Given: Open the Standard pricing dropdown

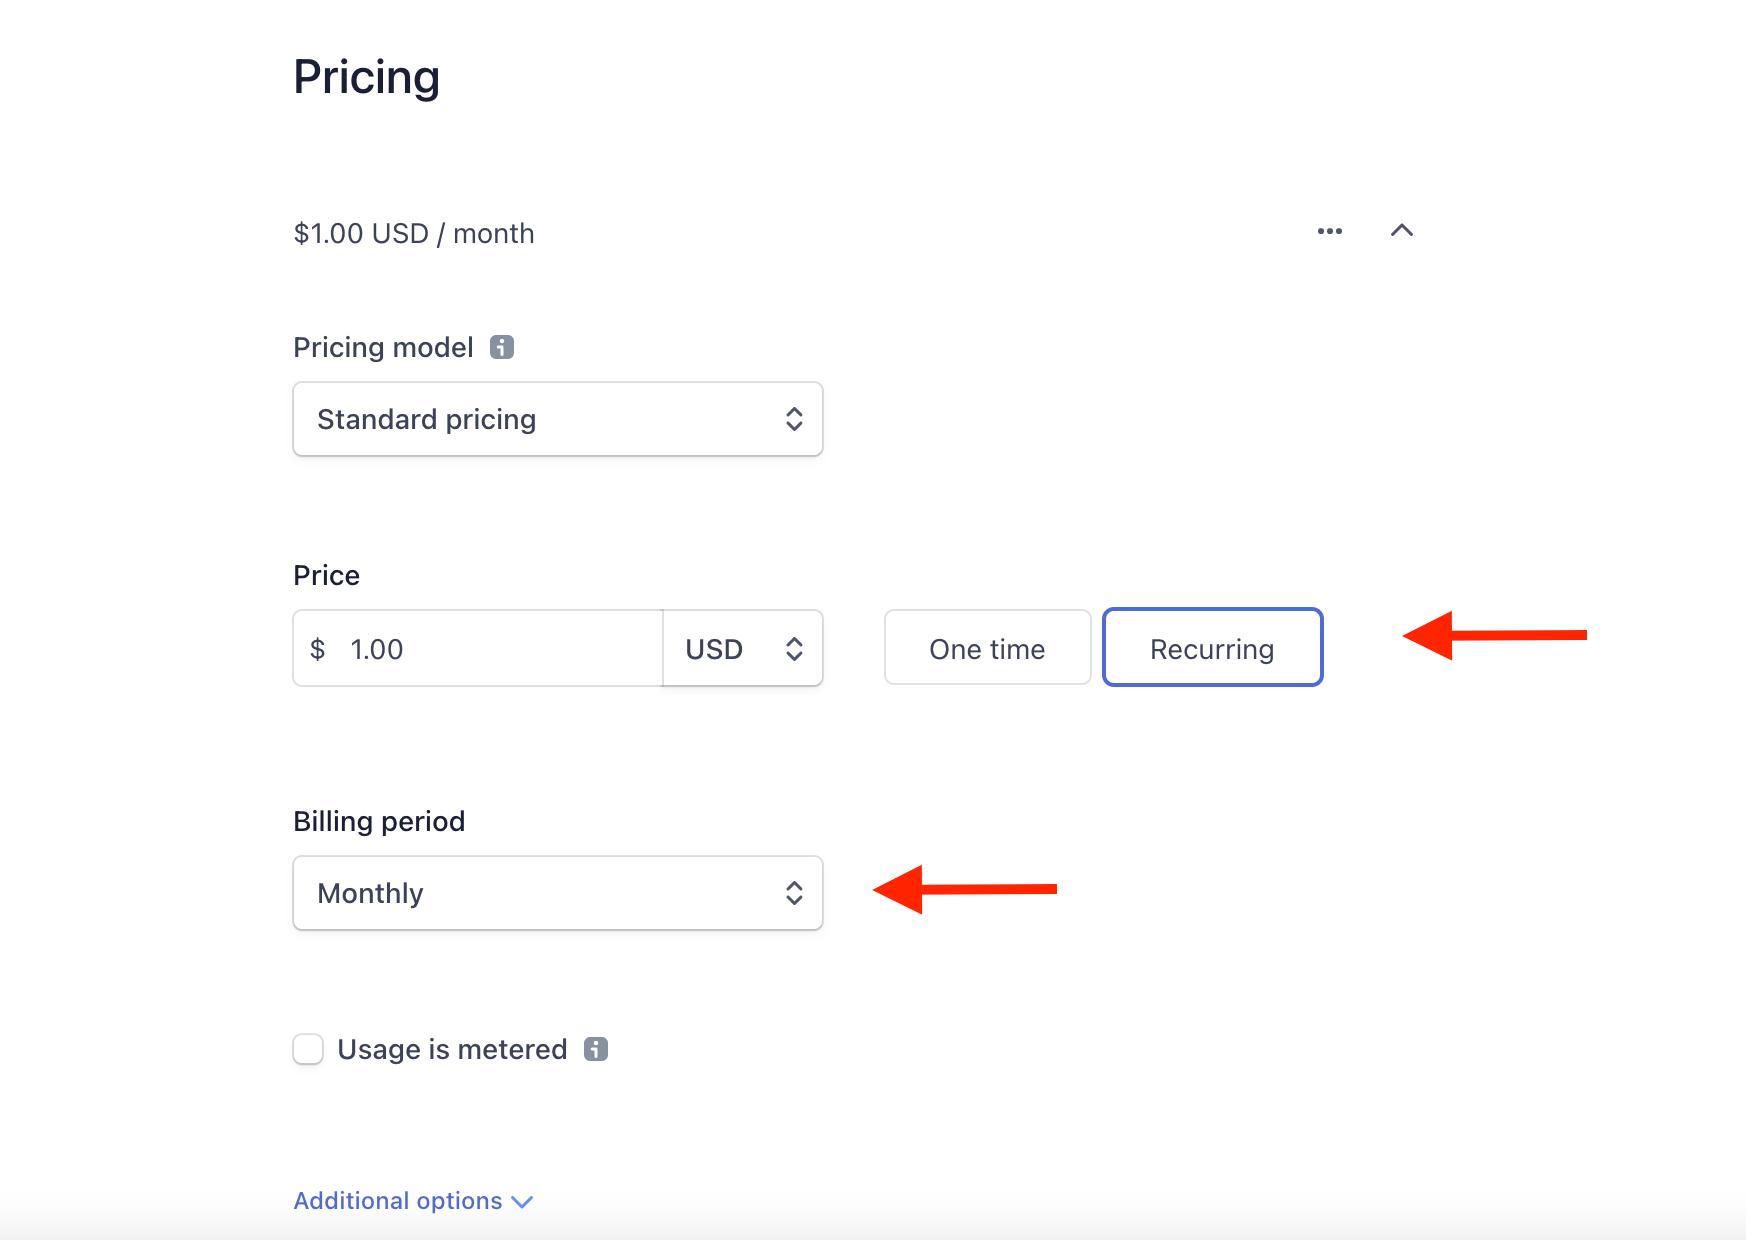Looking at the screenshot, I should point(557,419).
